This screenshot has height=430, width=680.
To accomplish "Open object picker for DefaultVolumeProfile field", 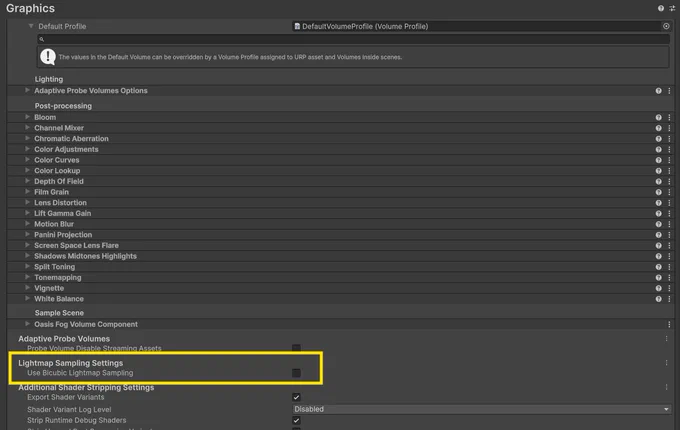I will pyautogui.click(x=666, y=26).
